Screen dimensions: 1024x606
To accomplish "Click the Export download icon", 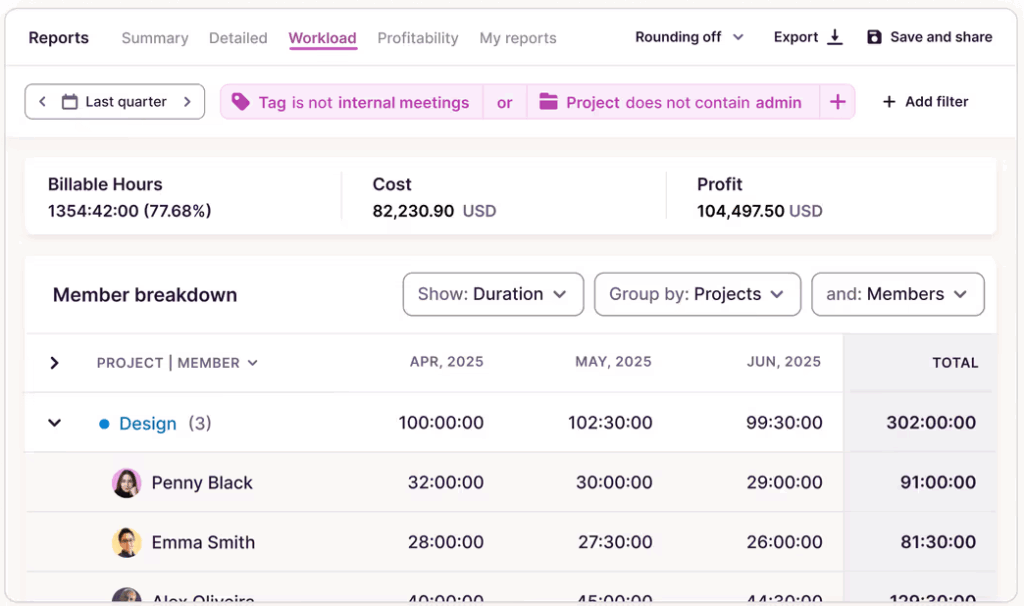I will (835, 37).
